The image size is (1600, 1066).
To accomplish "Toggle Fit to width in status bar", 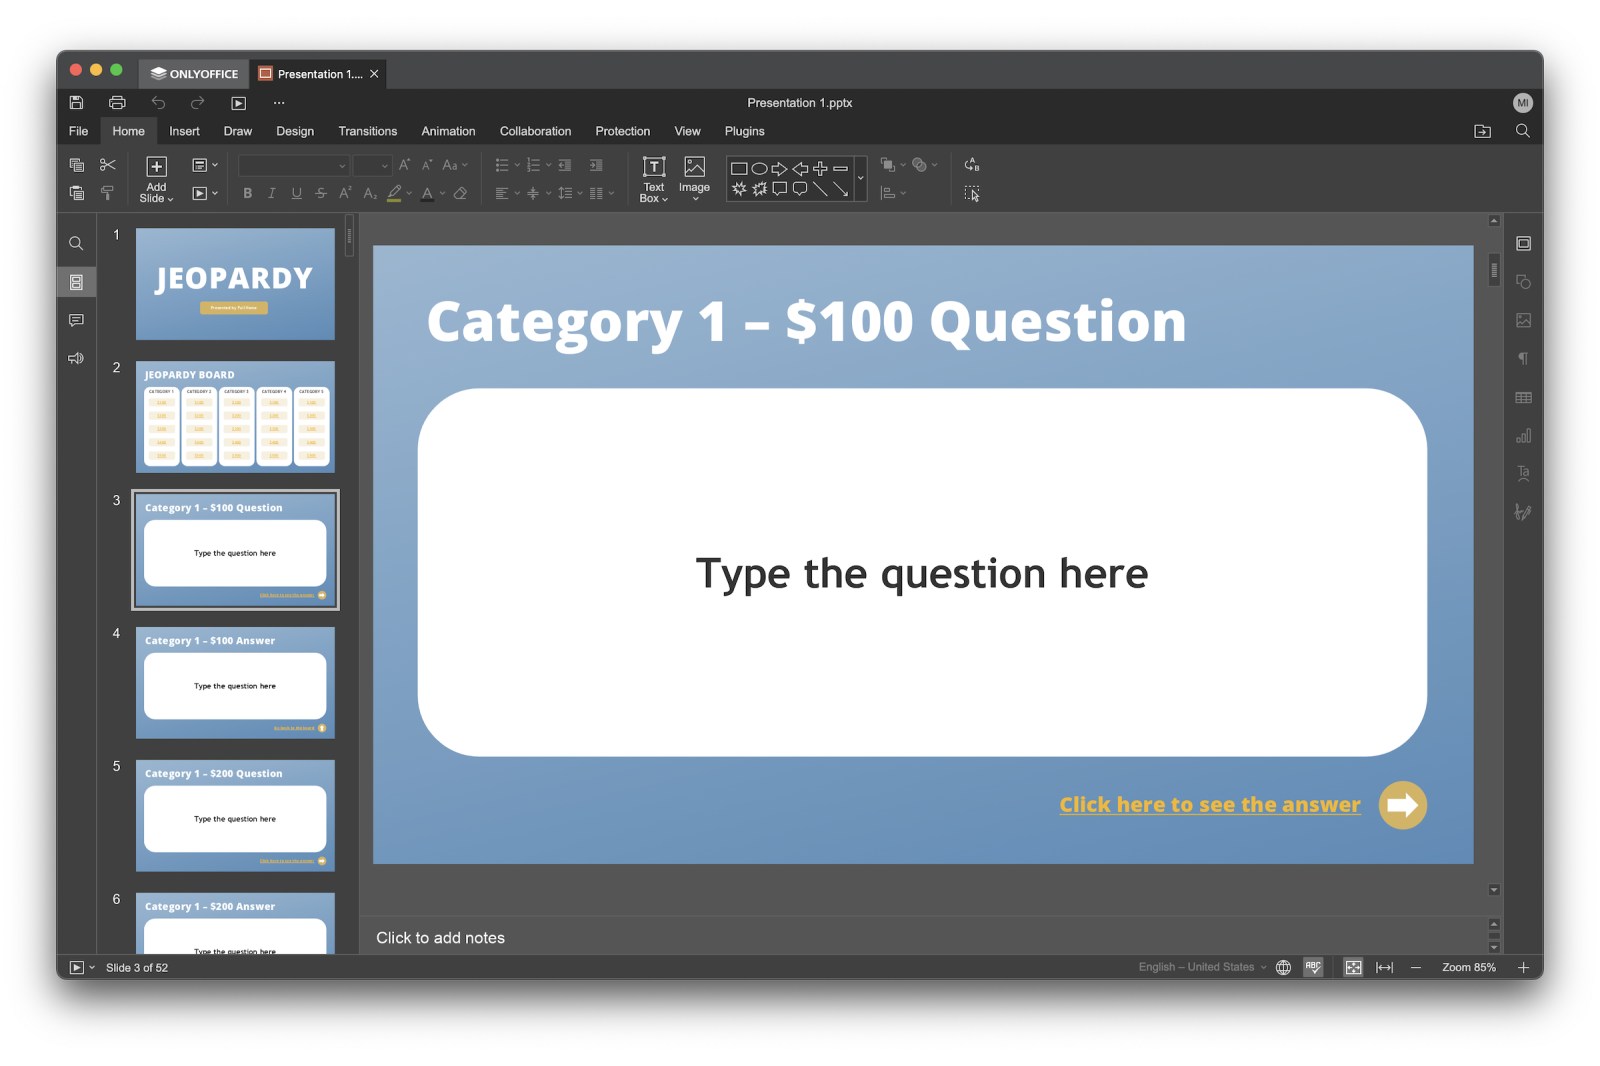I will coord(1384,967).
